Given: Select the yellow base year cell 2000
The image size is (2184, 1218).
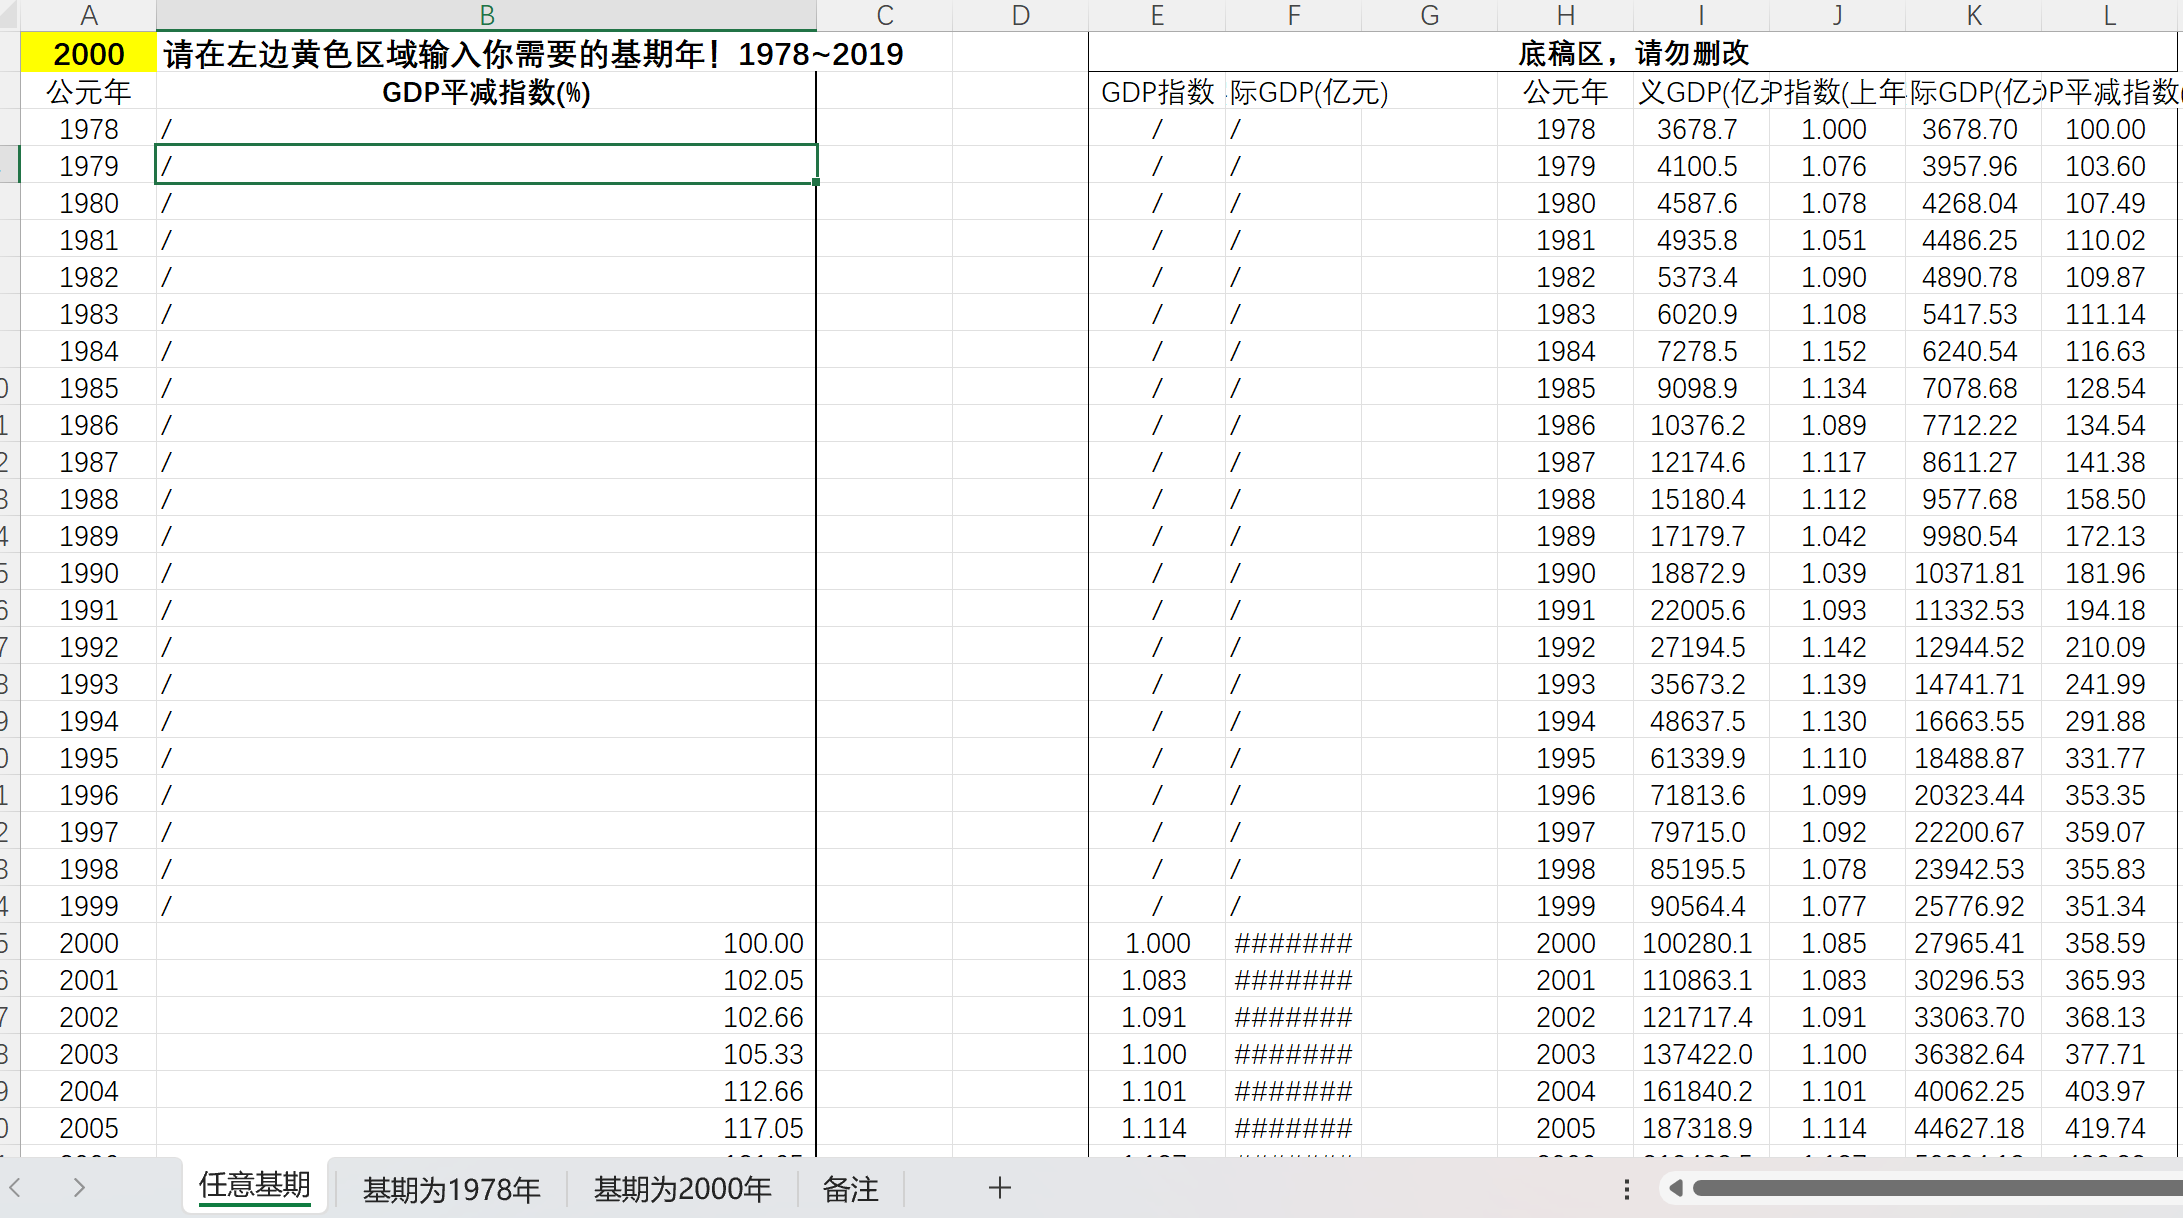Looking at the screenshot, I should [x=88, y=54].
